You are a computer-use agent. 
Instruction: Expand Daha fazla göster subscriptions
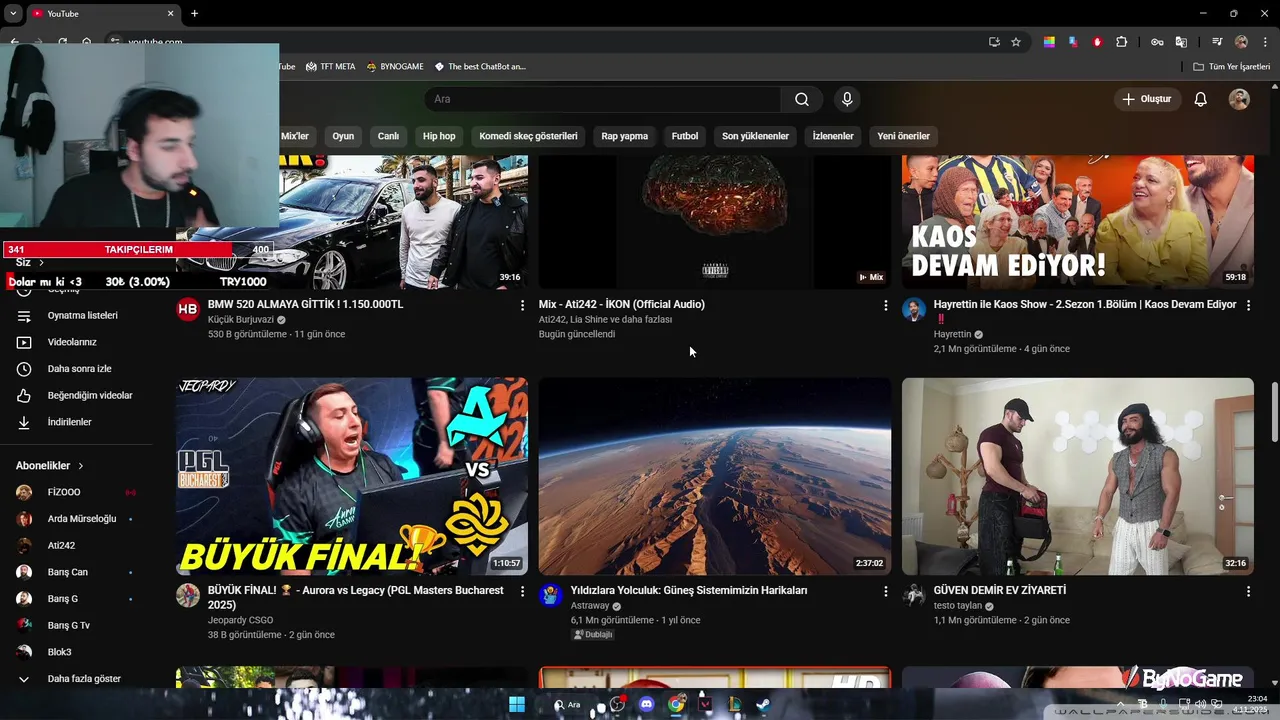[82, 678]
